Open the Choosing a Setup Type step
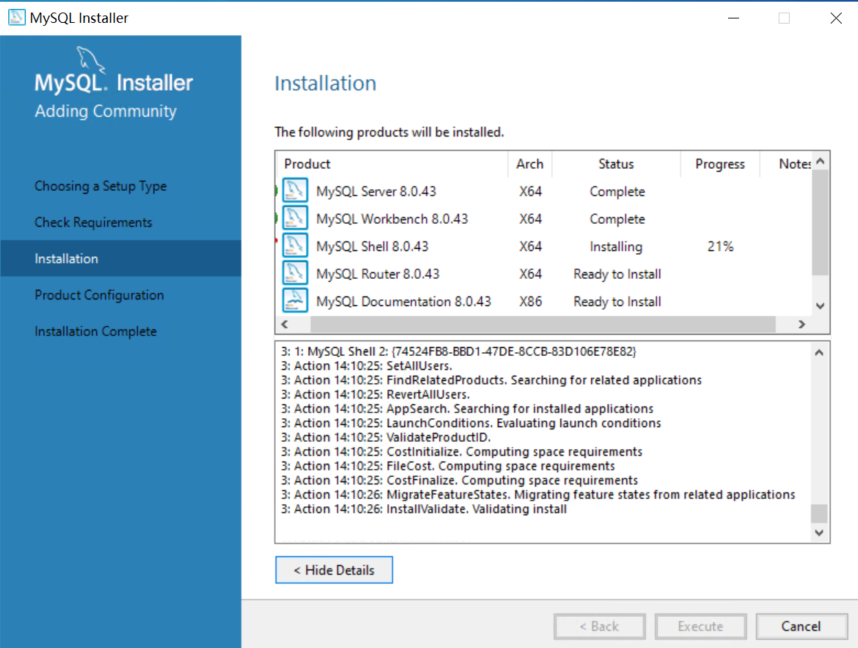Screen dimensions: 858x648 101,186
